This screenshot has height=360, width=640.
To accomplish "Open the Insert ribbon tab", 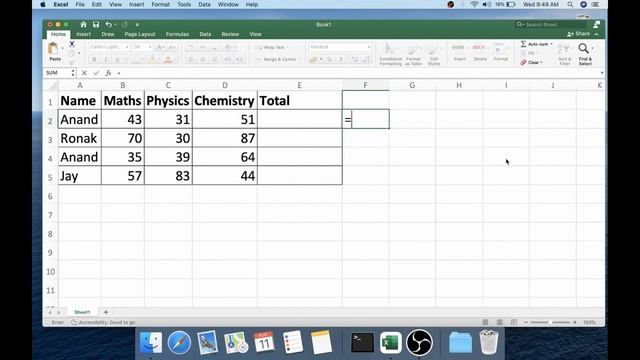I will pos(83,34).
